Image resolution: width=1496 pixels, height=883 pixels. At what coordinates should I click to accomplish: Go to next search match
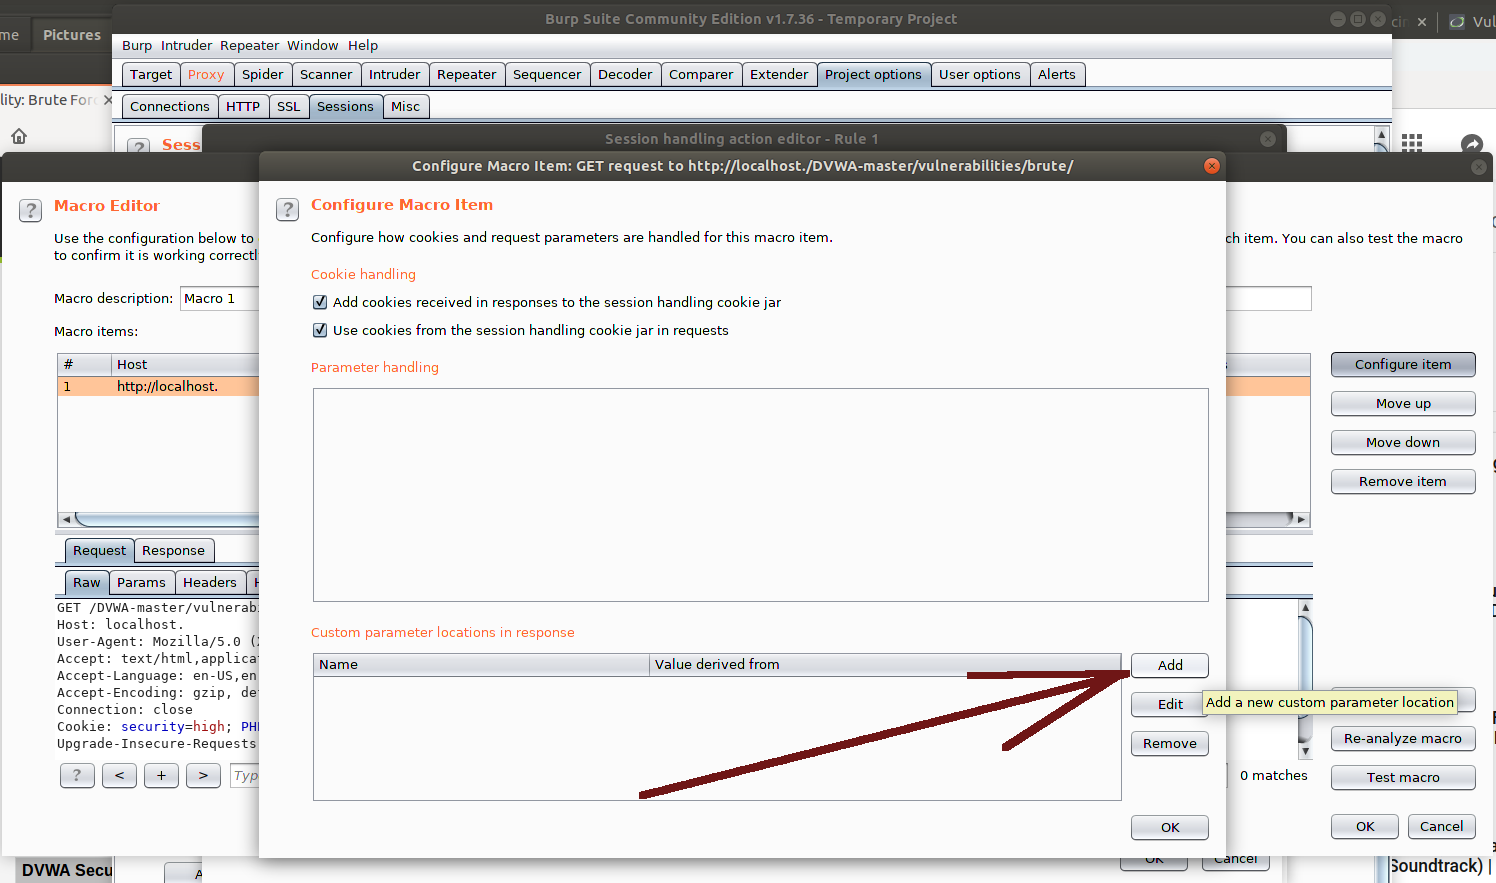click(203, 775)
